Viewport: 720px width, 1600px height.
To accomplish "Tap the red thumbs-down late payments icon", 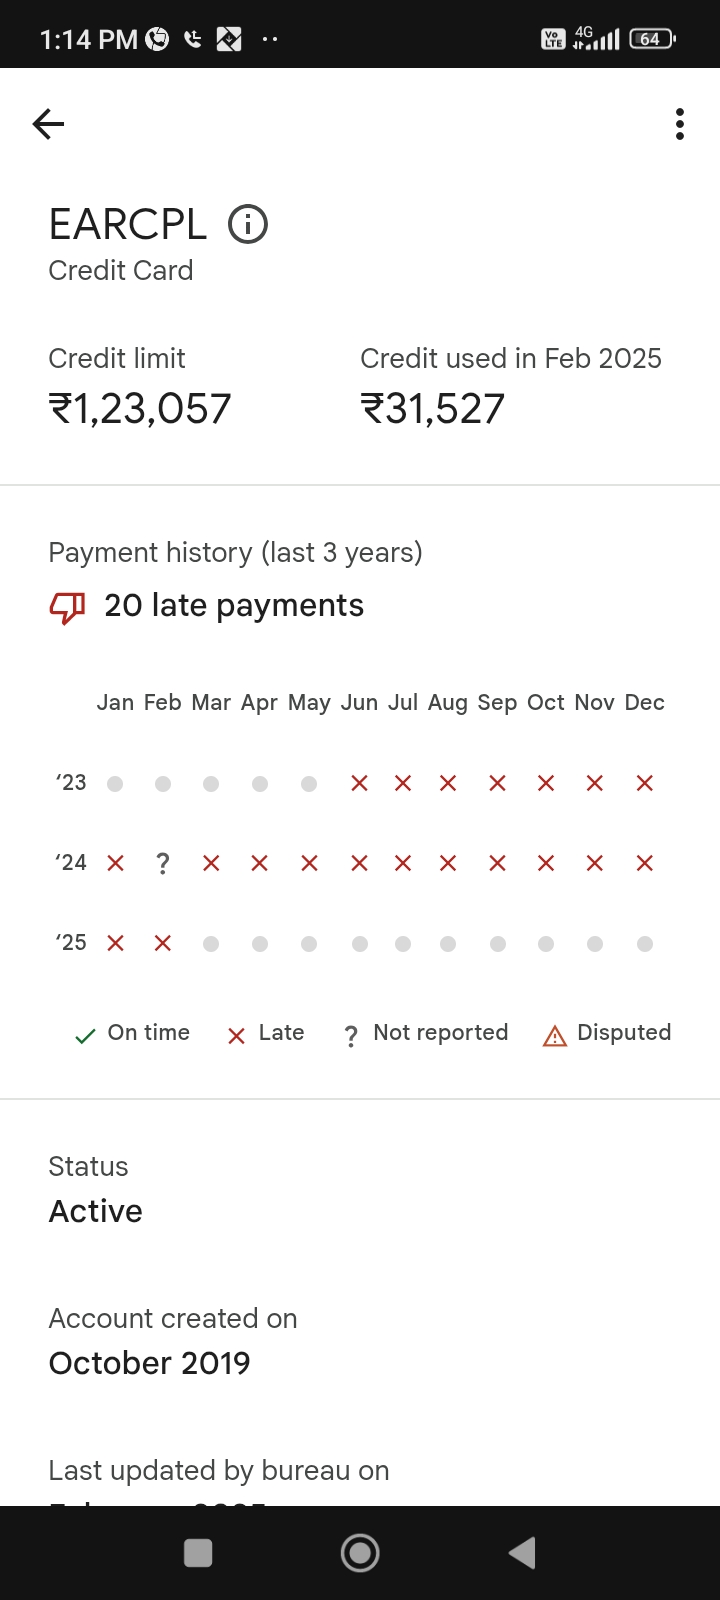I will tap(68, 606).
